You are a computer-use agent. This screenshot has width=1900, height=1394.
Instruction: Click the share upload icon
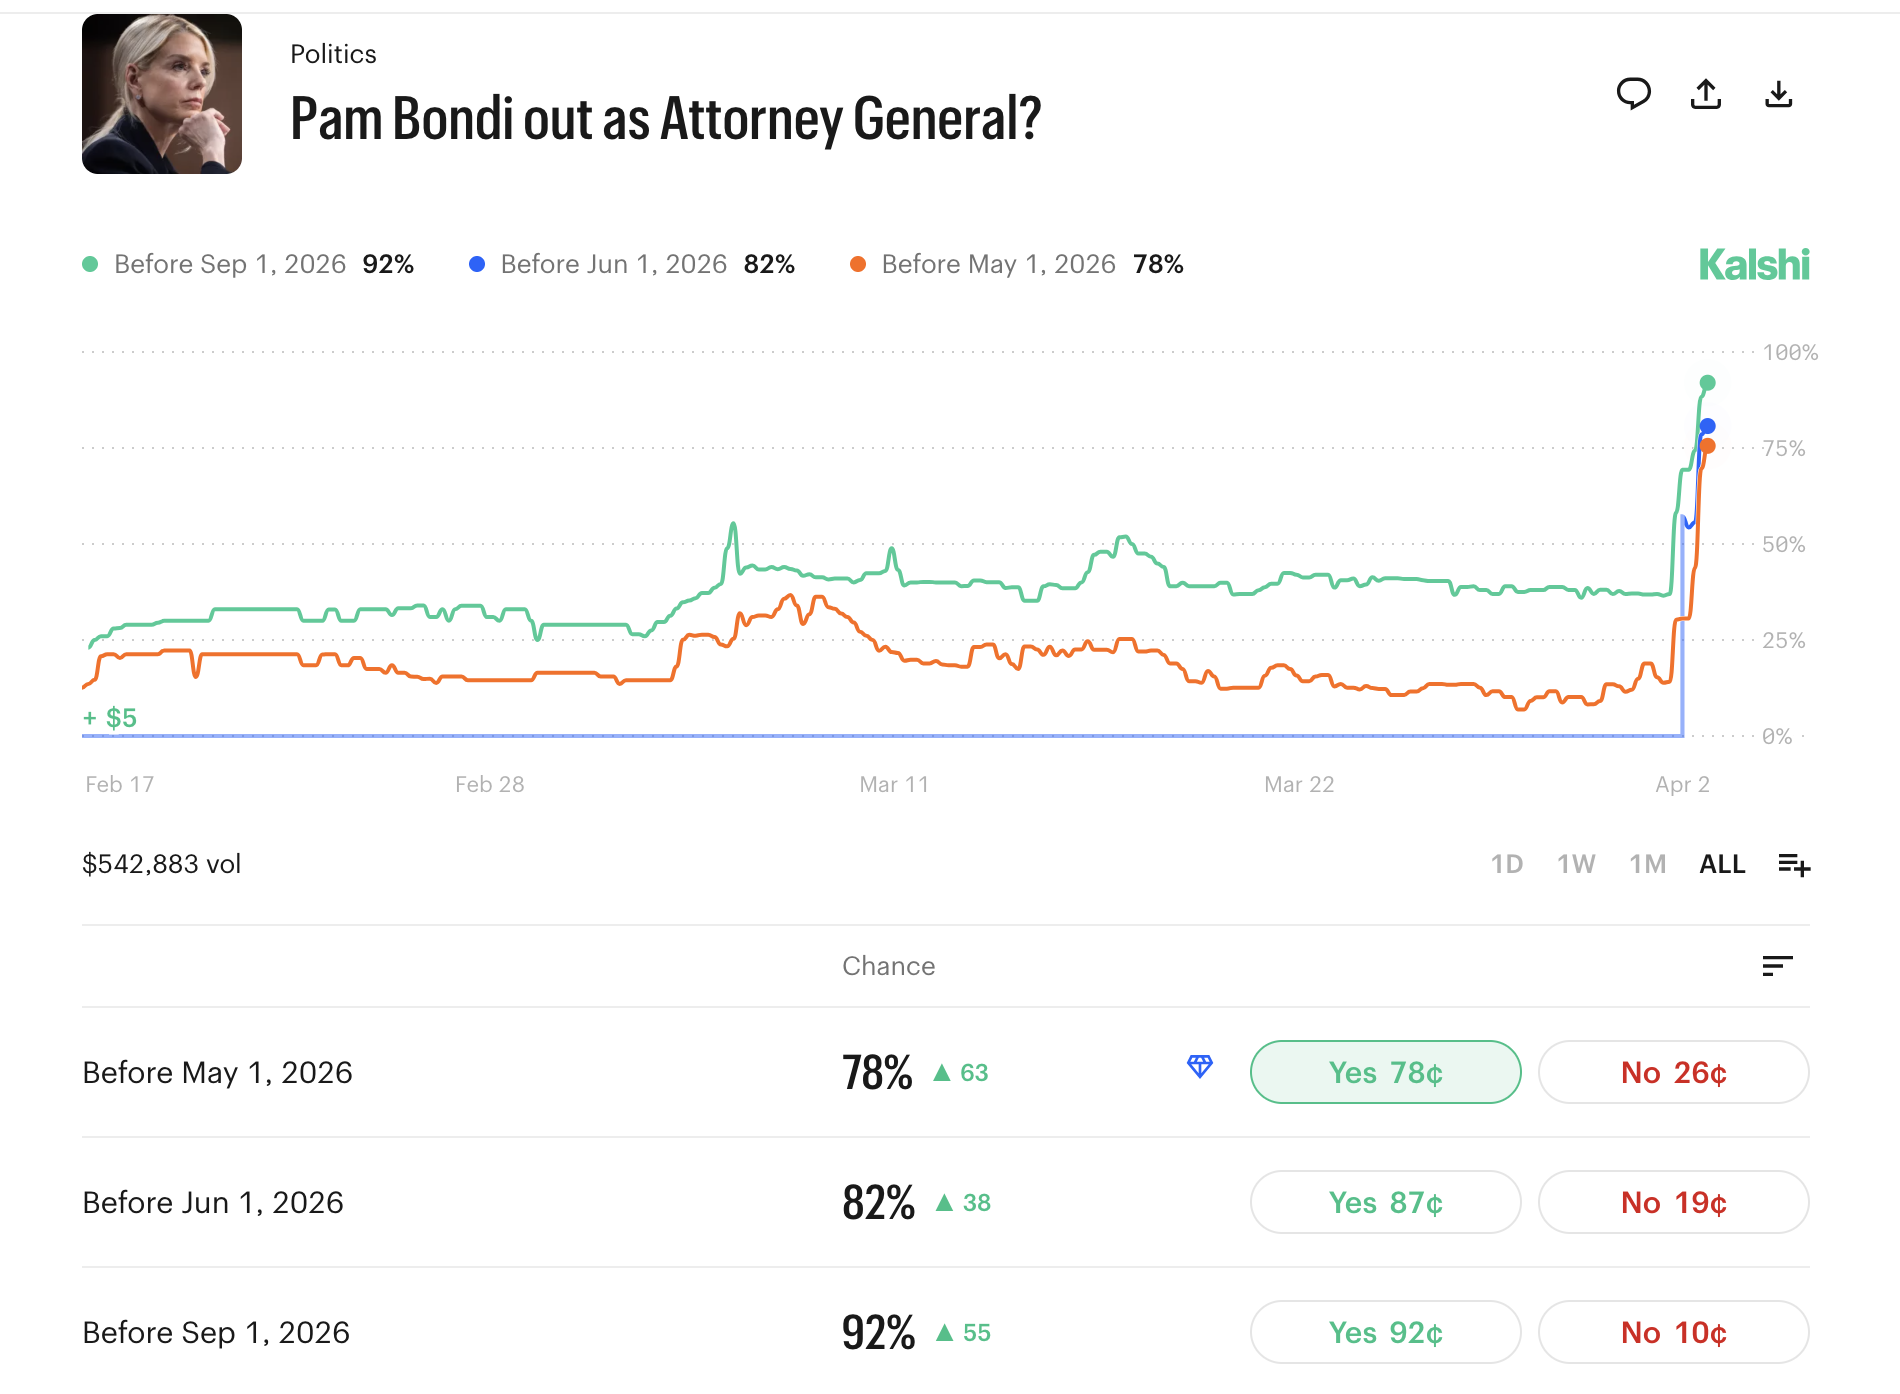pos(1706,94)
